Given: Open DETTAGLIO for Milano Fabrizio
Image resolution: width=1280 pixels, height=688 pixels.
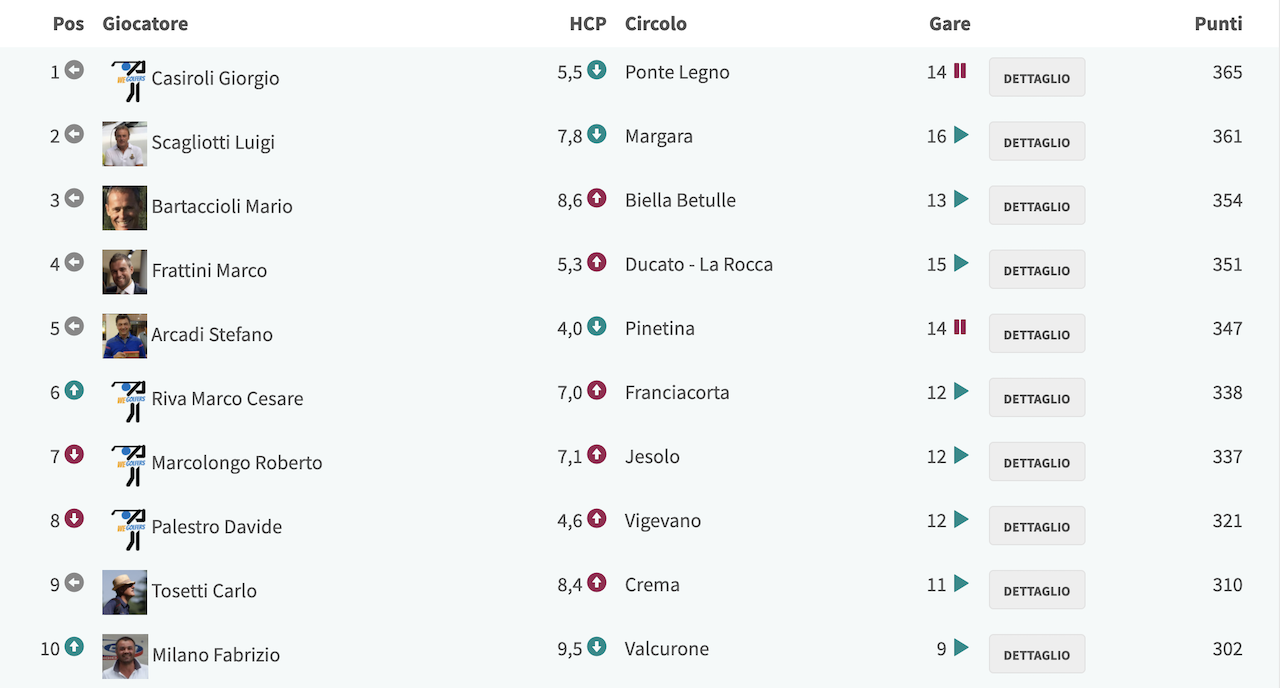Looking at the screenshot, I should click(1037, 653).
